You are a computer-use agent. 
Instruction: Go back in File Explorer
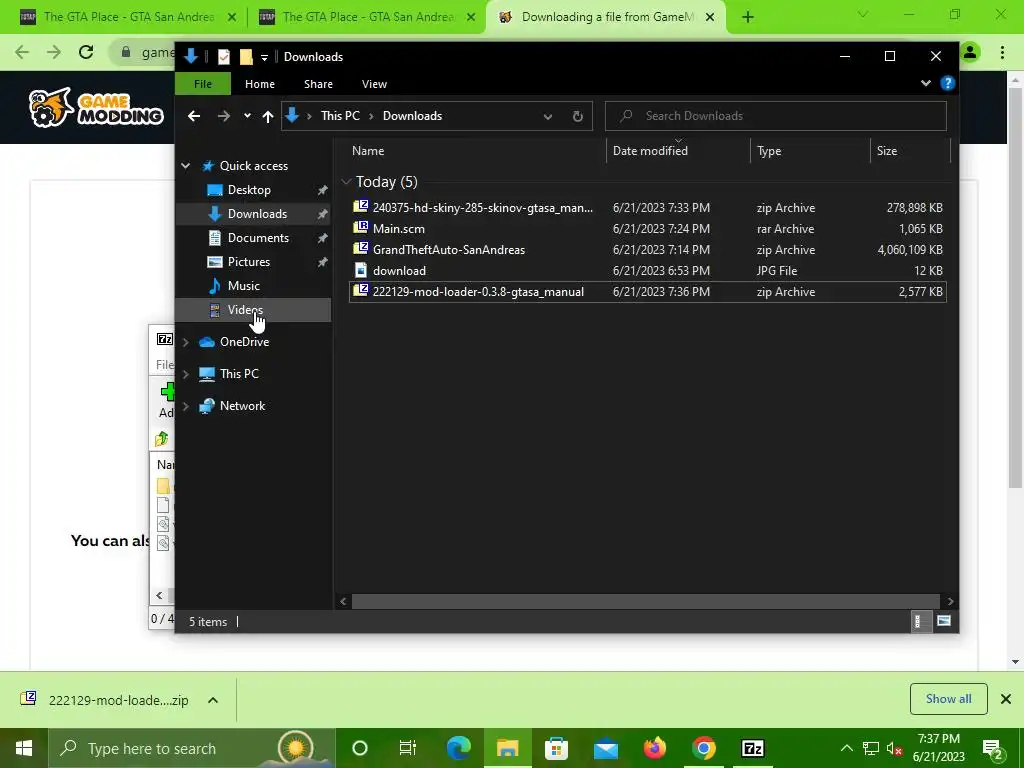pyautogui.click(x=194, y=116)
